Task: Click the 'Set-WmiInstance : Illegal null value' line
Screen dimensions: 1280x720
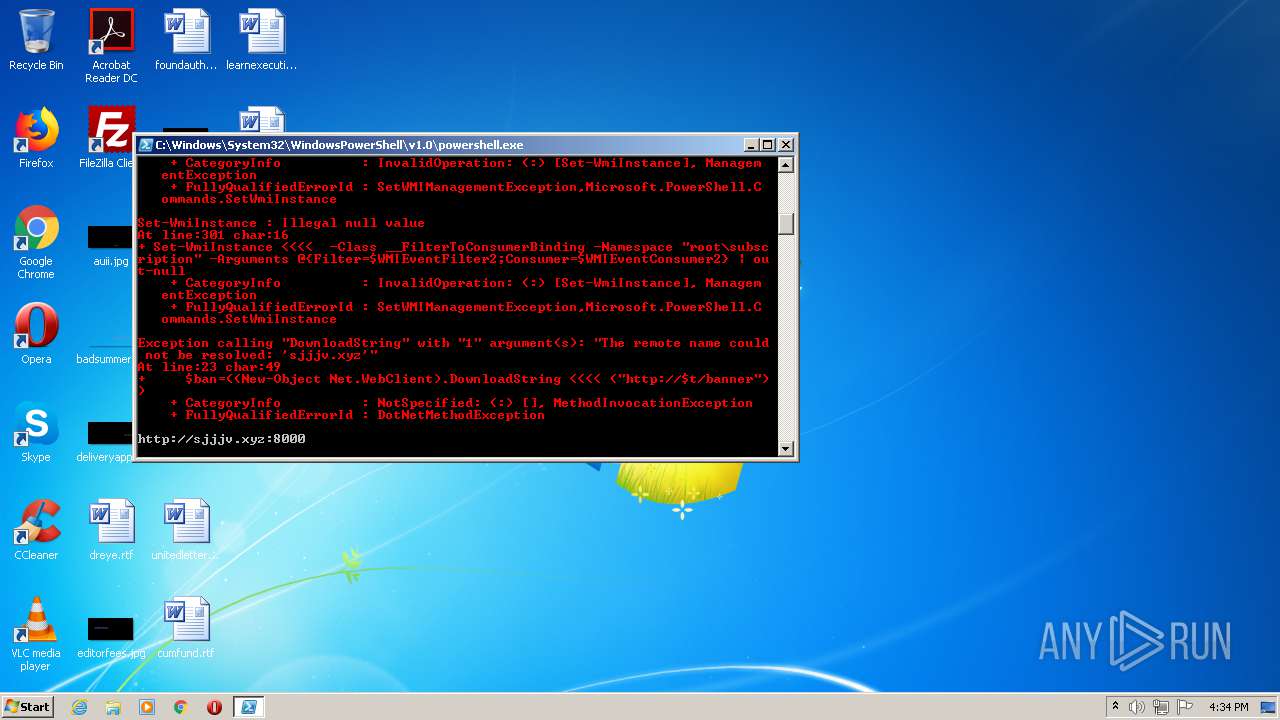Action: (x=281, y=223)
